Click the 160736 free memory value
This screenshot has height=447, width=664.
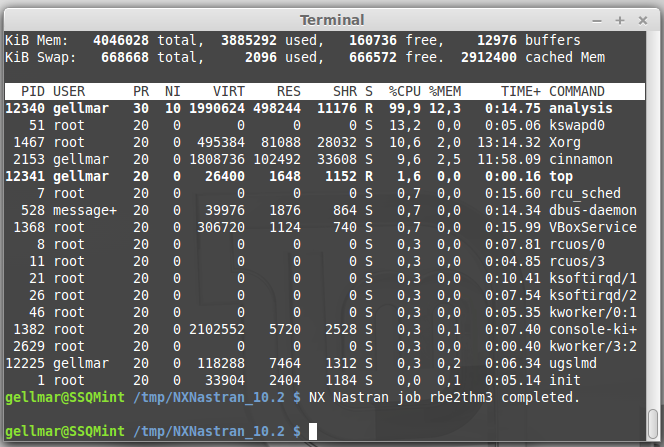coord(373,41)
